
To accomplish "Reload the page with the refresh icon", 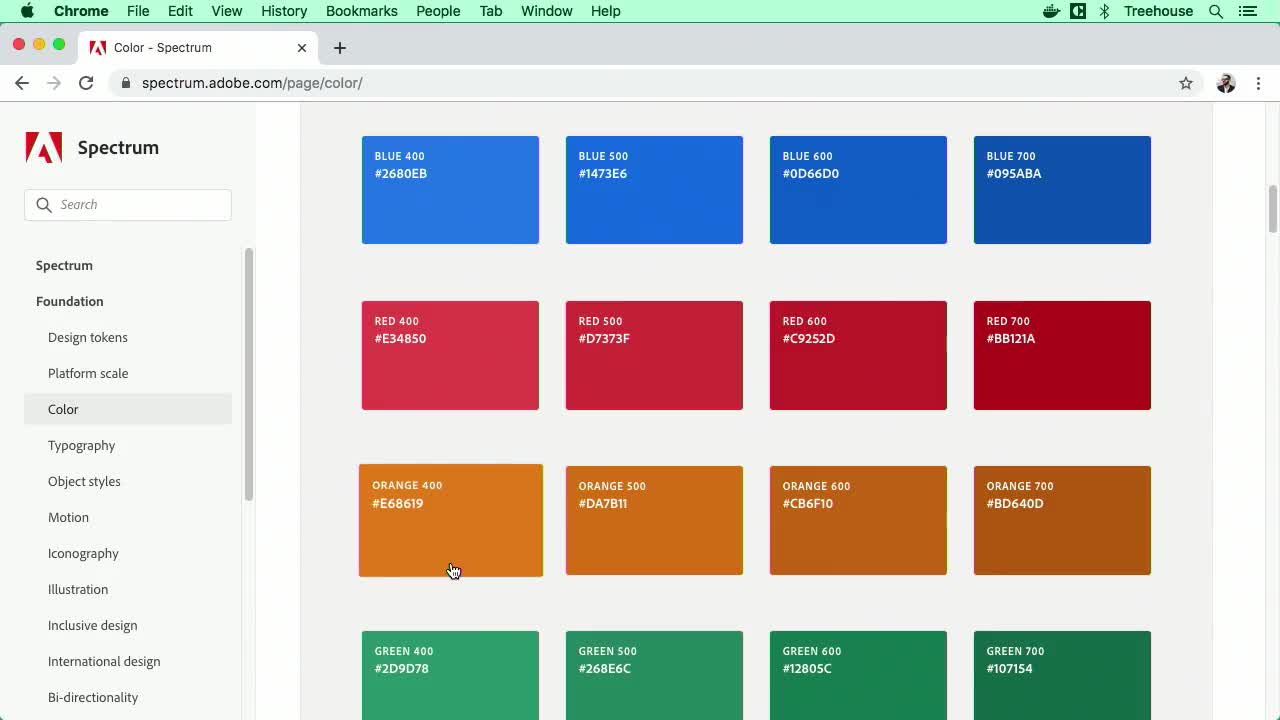I will click(86, 83).
